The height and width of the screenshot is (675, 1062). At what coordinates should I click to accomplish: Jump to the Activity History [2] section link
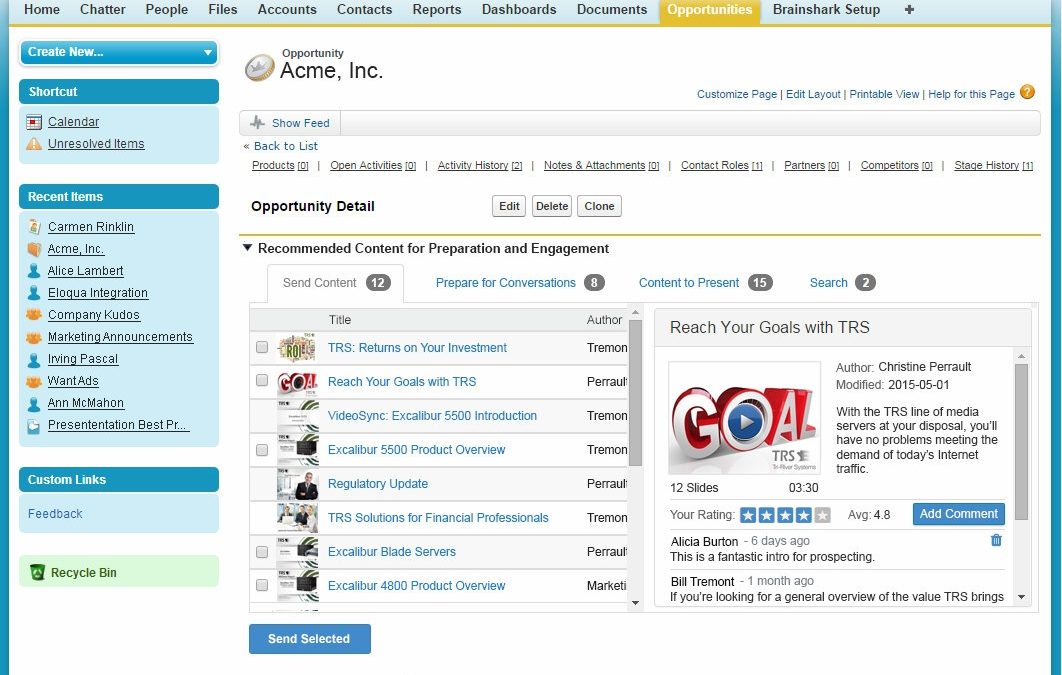(x=480, y=165)
